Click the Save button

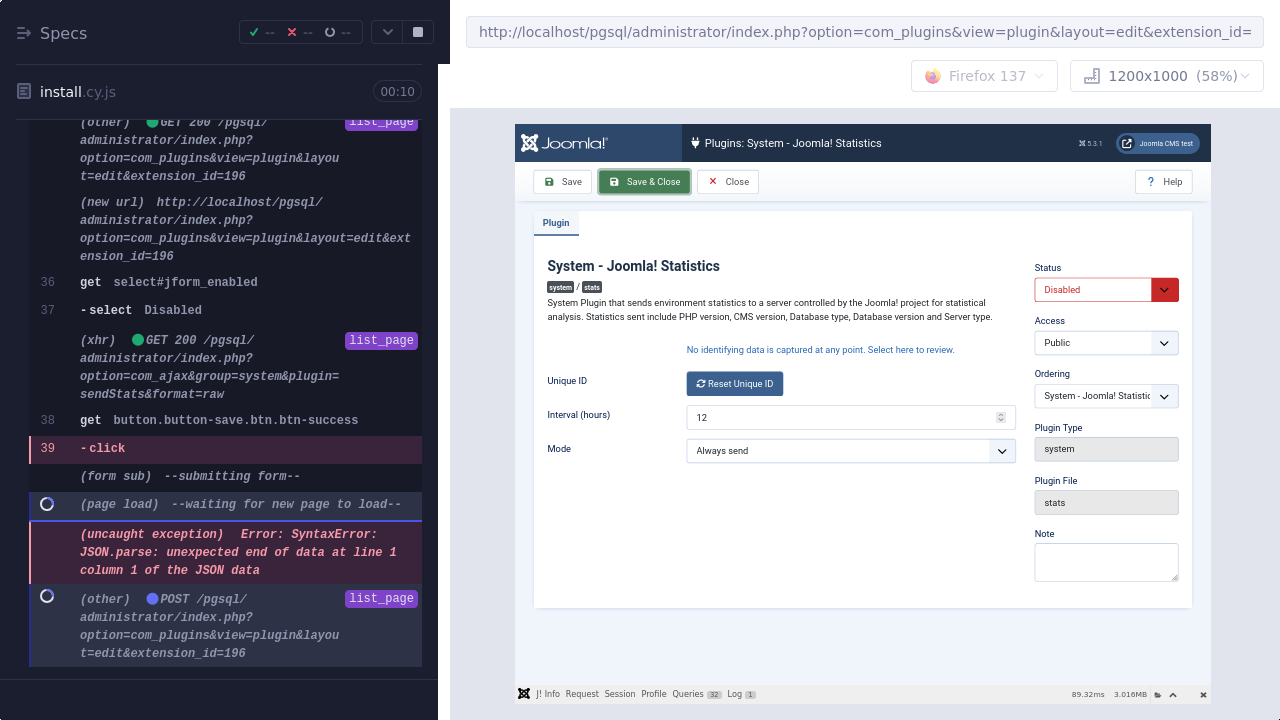562,182
